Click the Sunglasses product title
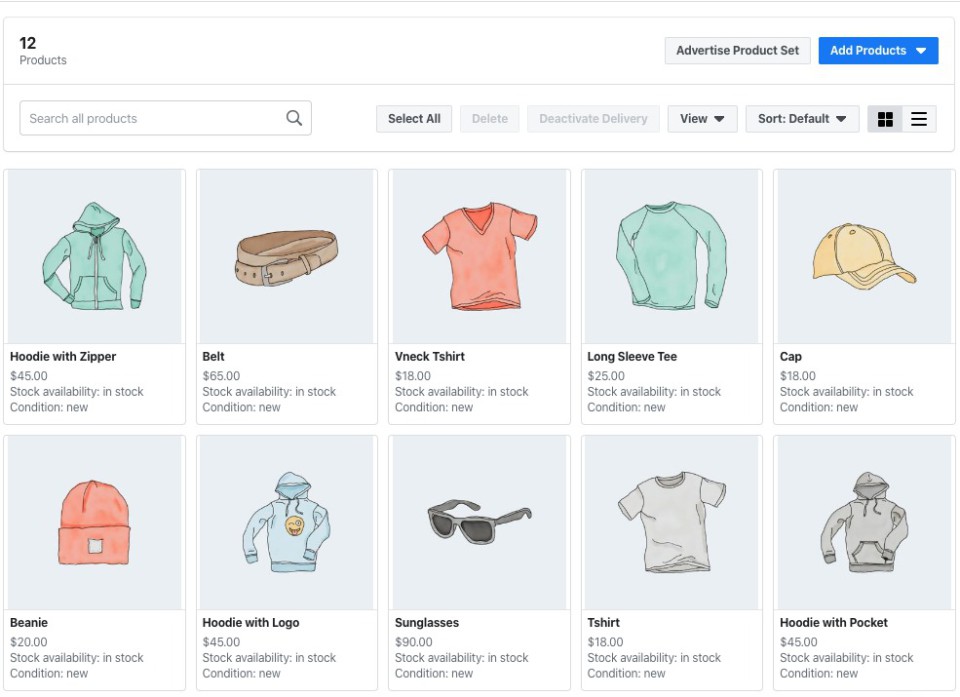This screenshot has height=697, width=960. 427,623
